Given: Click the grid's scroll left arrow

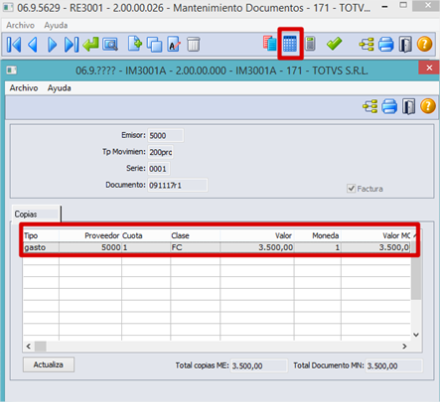Looking at the screenshot, I should pos(28,346).
